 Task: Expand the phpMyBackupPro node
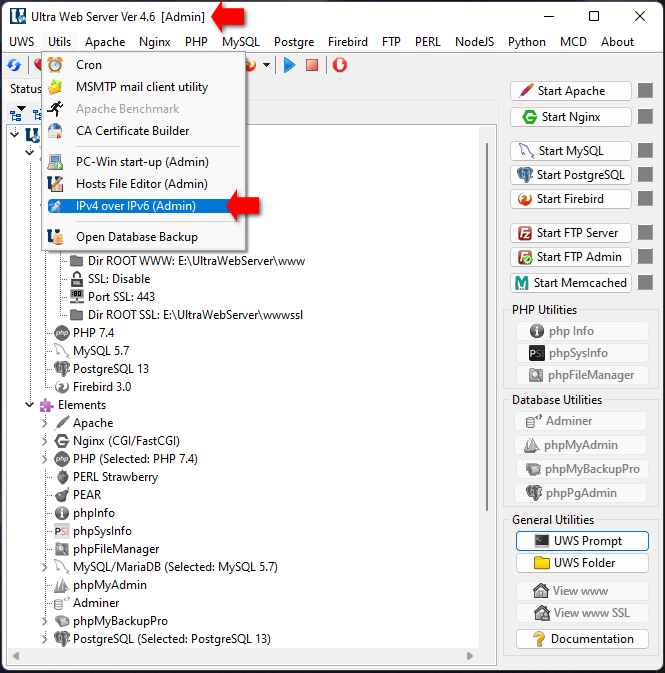pyautogui.click(x=45, y=621)
